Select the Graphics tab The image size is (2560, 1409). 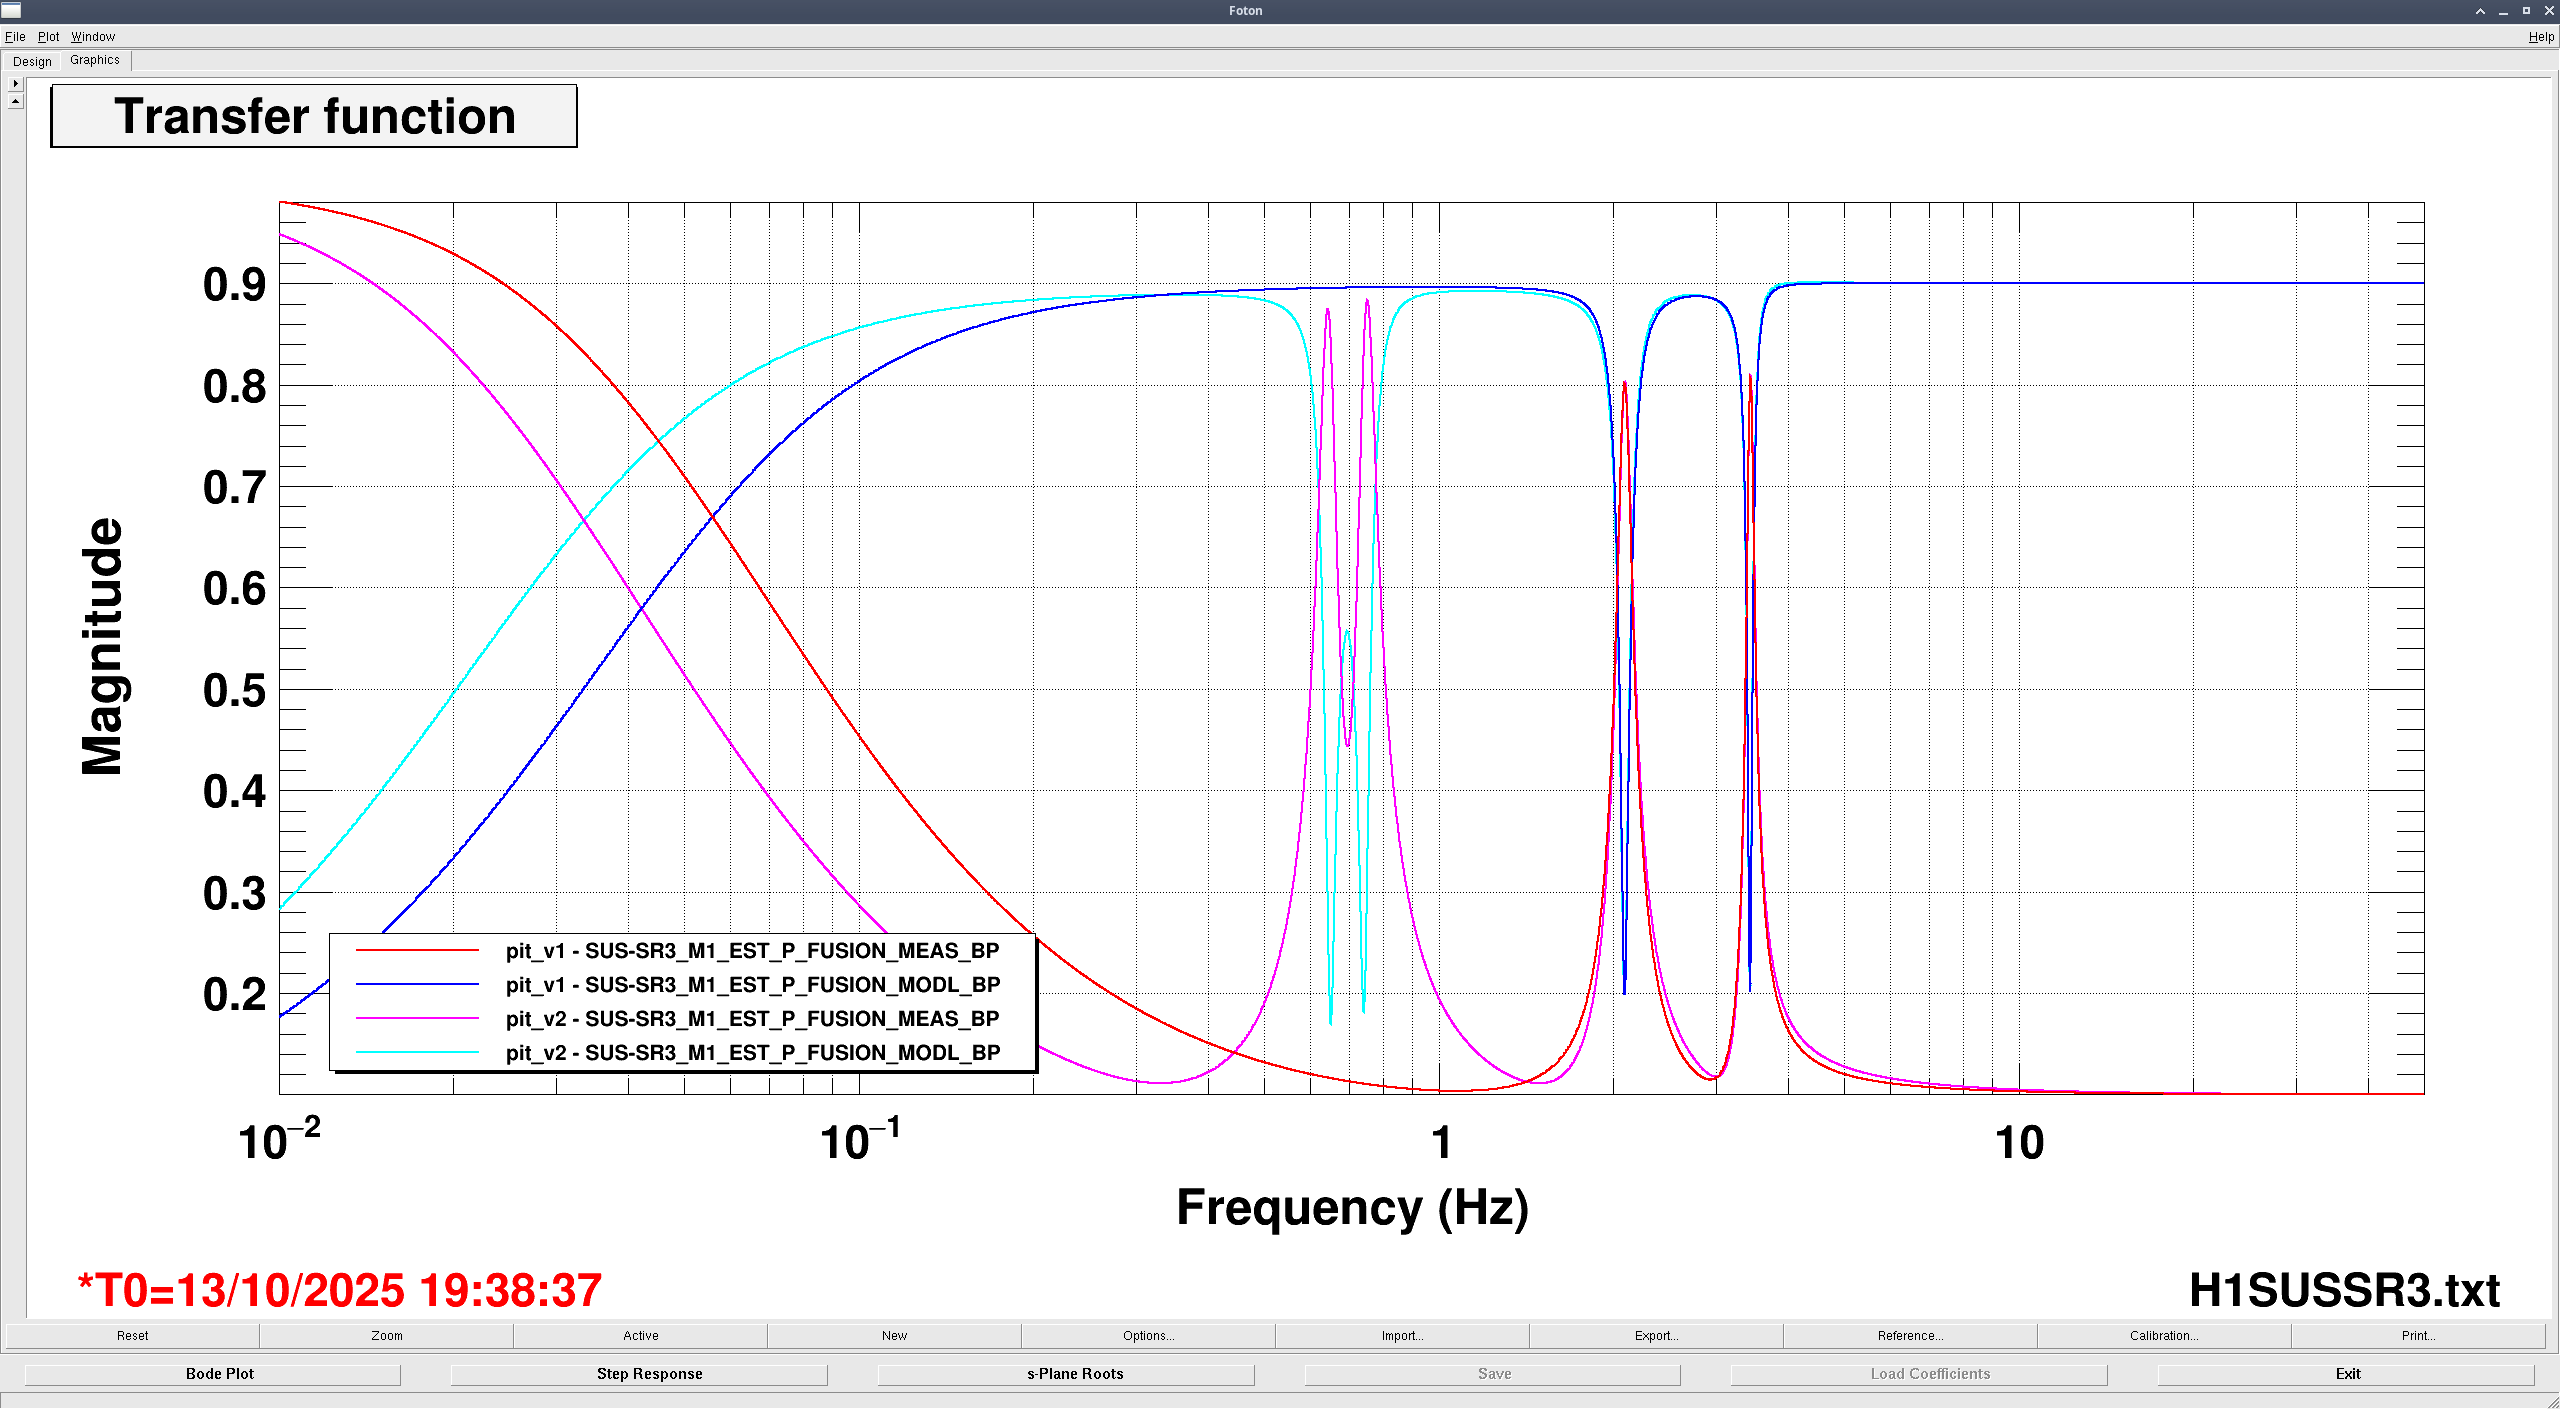click(95, 60)
